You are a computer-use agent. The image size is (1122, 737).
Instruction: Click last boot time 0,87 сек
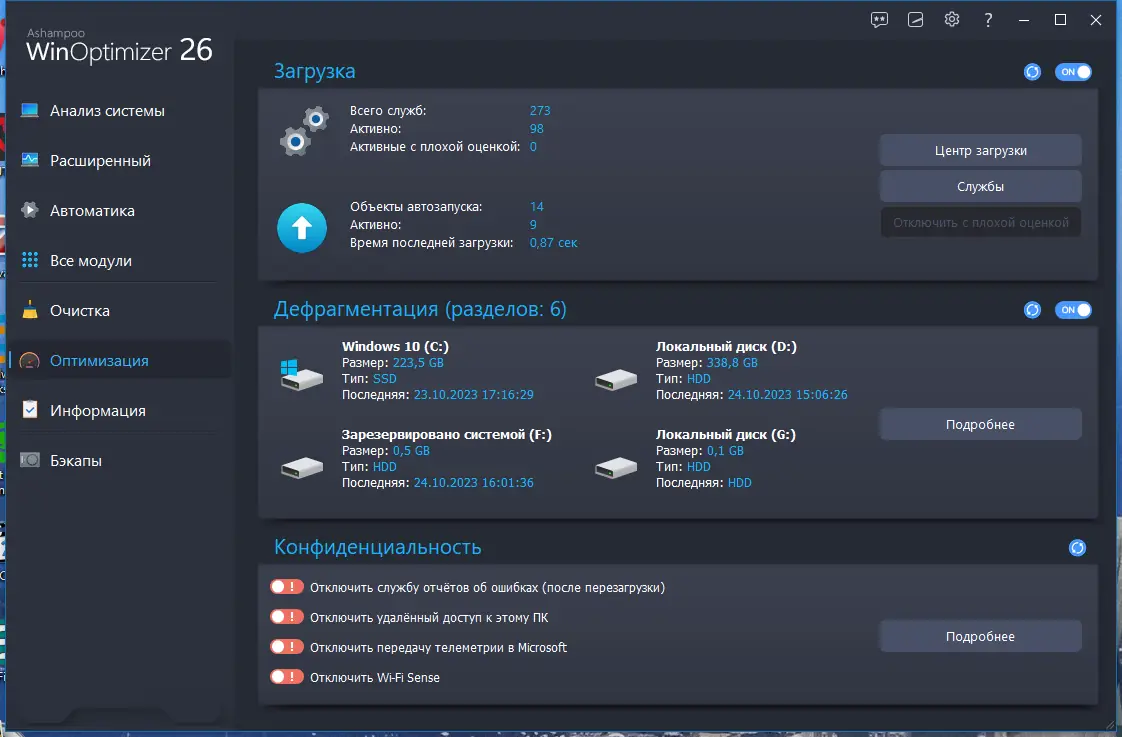(553, 243)
